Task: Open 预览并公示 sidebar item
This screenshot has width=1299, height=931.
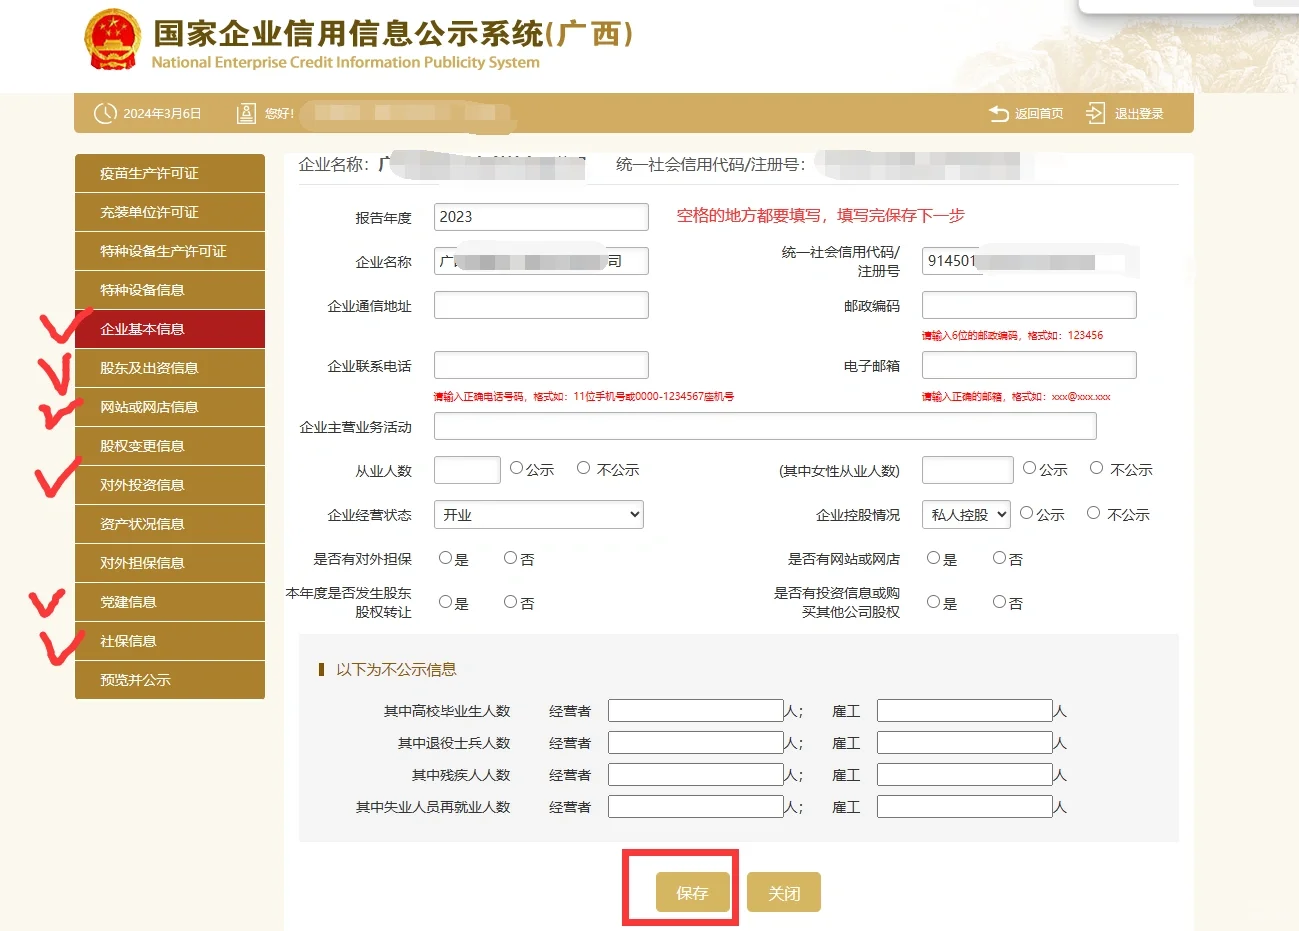Action: tap(170, 680)
